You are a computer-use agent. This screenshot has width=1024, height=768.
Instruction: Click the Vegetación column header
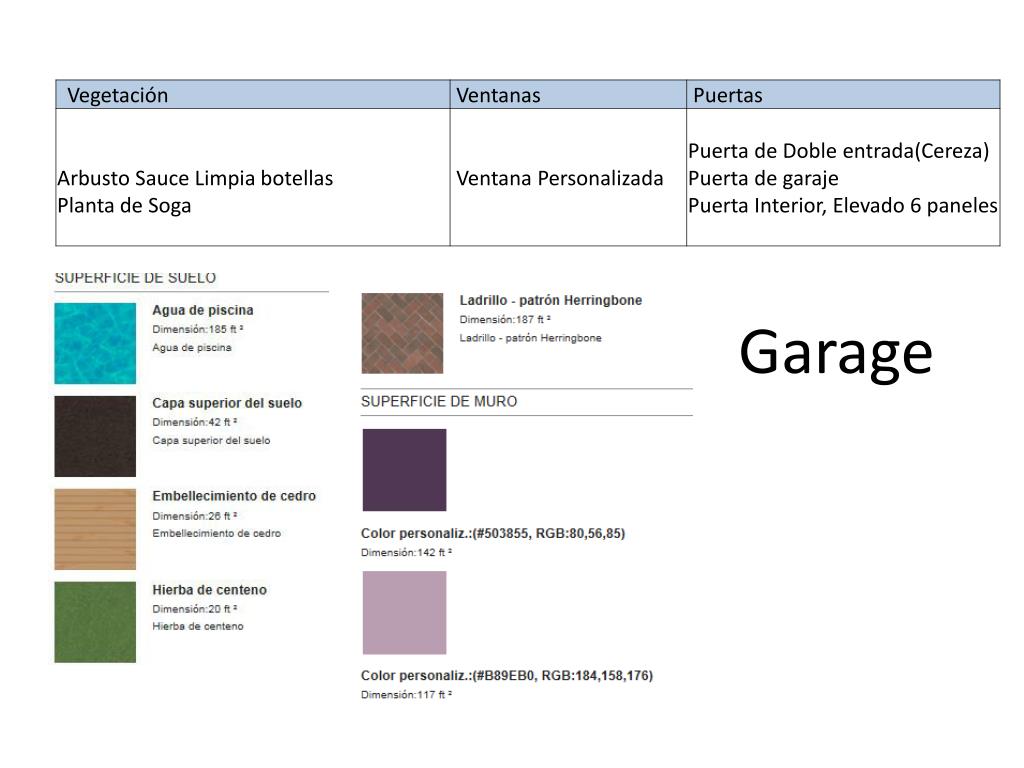(253, 95)
